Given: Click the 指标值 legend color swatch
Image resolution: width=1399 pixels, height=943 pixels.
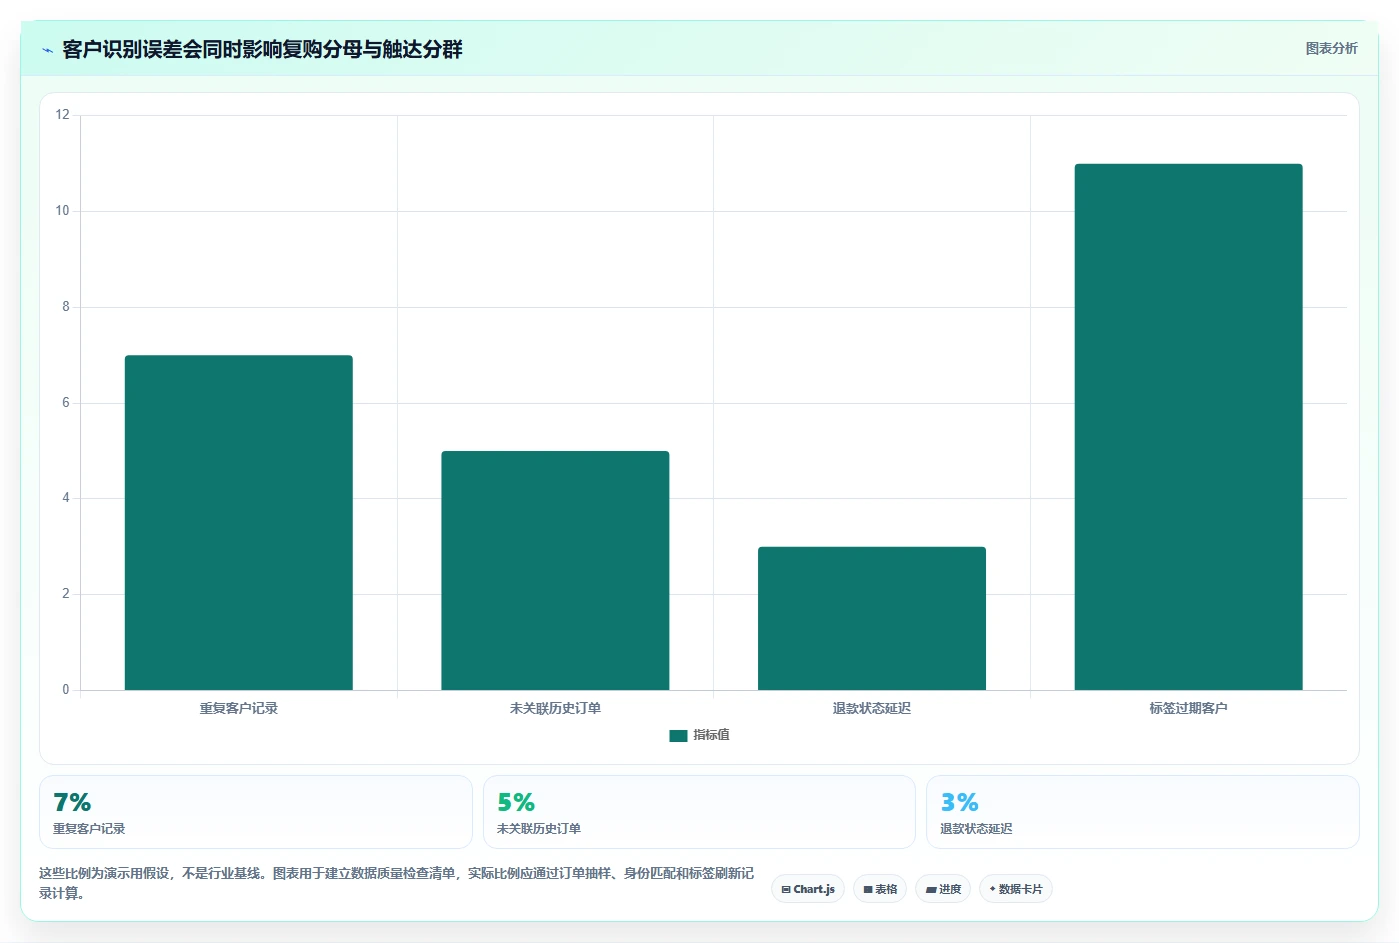Looking at the screenshot, I should [x=678, y=735].
